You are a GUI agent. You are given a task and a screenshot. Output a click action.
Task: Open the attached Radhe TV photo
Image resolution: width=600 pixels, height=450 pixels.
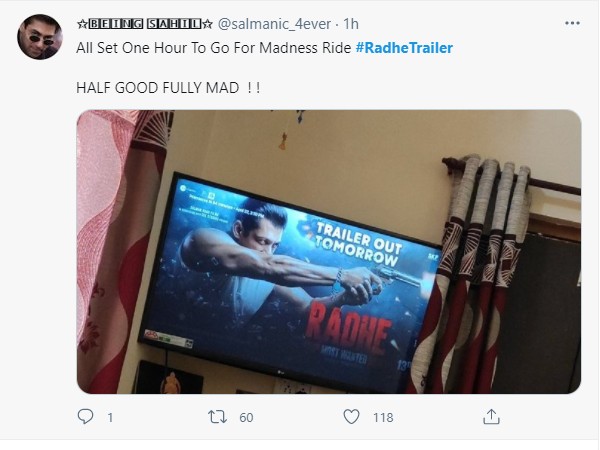329,252
